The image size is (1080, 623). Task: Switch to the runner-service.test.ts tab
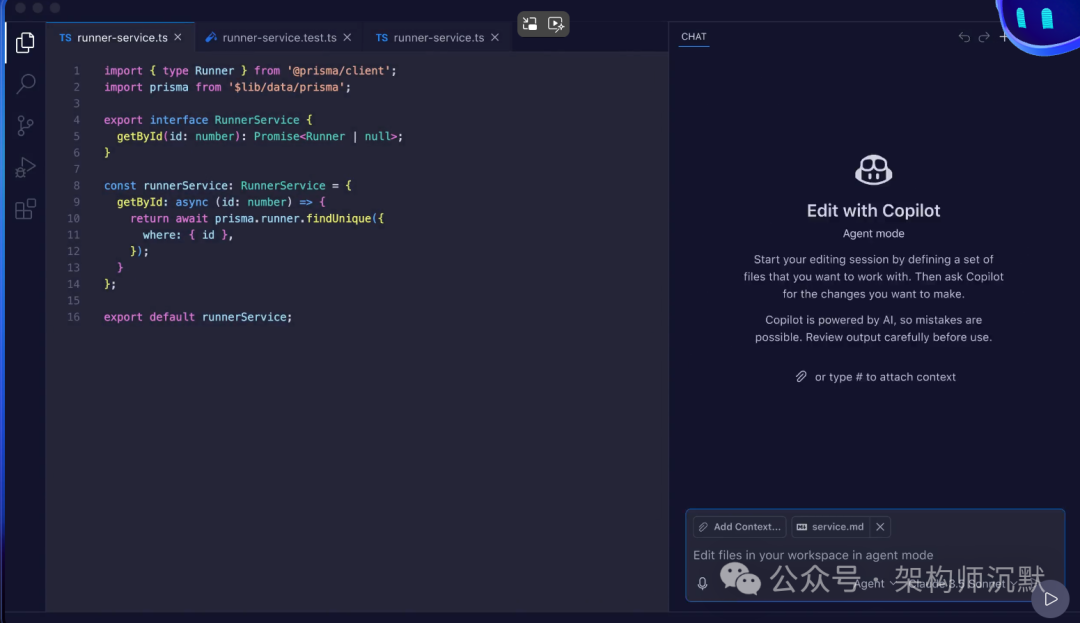[x=279, y=36]
